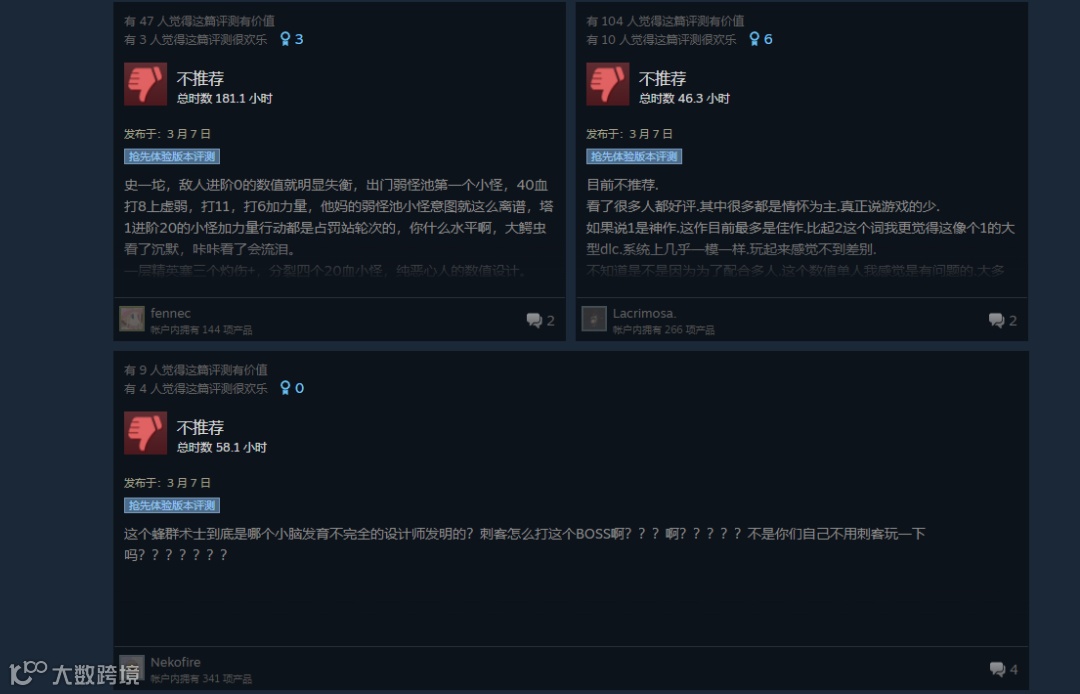Open comments on Nekofire's review

coord(1004,669)
